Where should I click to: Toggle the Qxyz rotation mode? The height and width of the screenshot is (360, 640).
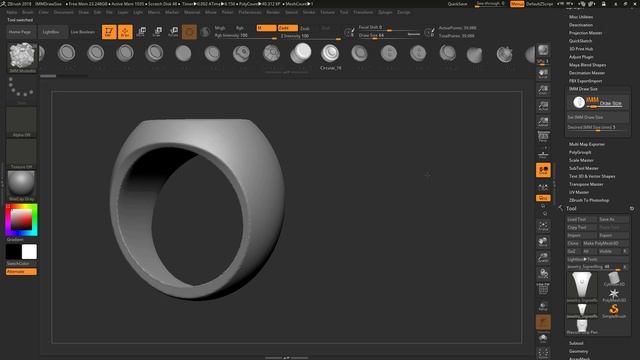(x=543, y=198)
